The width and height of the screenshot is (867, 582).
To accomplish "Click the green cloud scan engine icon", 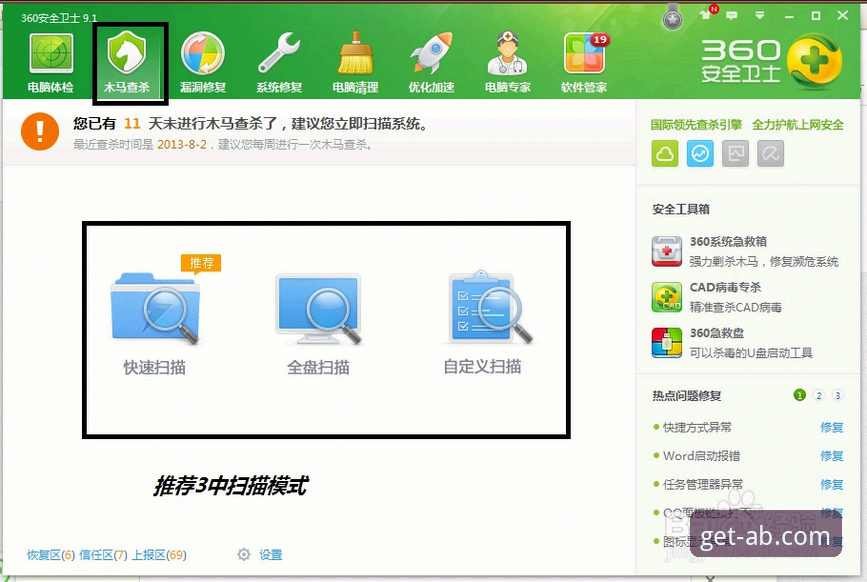I will click(665, 153).
